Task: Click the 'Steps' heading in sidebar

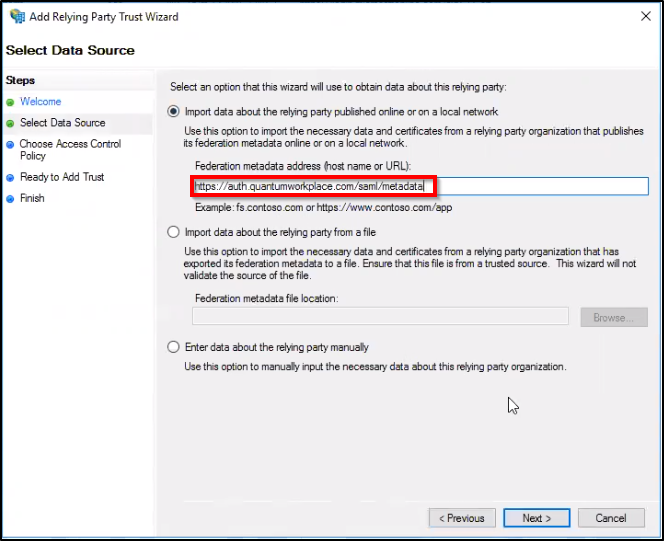Action: tap(20, 80)
